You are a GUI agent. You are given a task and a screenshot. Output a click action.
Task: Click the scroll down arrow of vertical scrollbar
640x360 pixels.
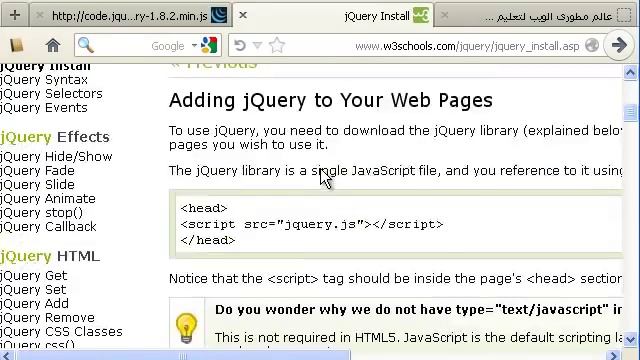(630, 339)
